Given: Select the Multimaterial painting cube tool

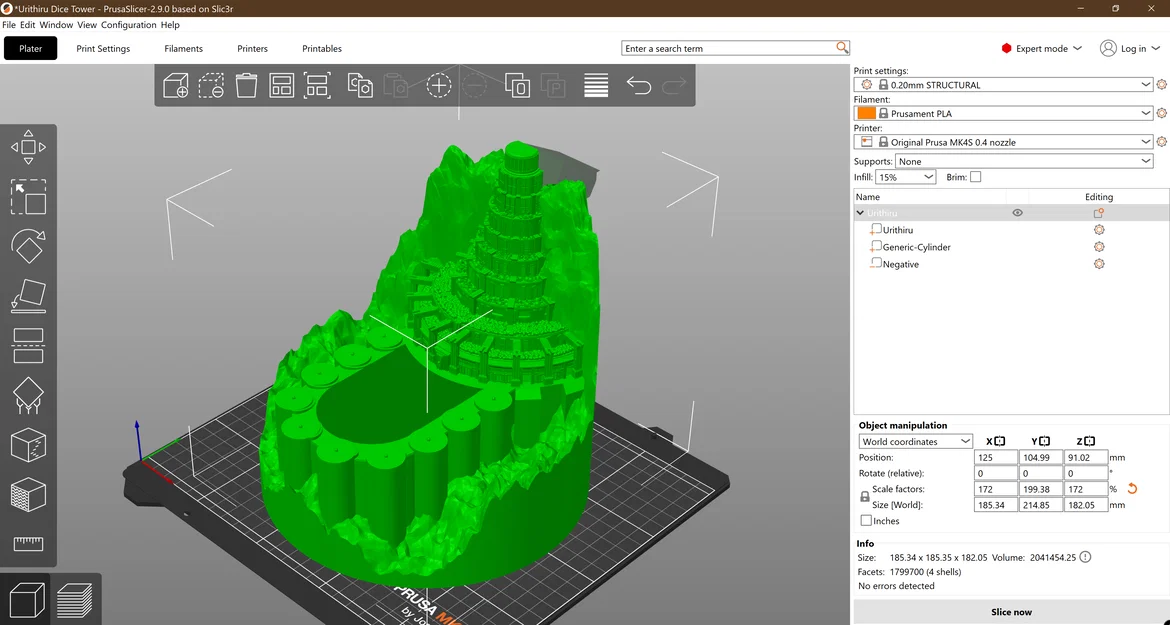Looking at the screenshot, I should point(28,495).
